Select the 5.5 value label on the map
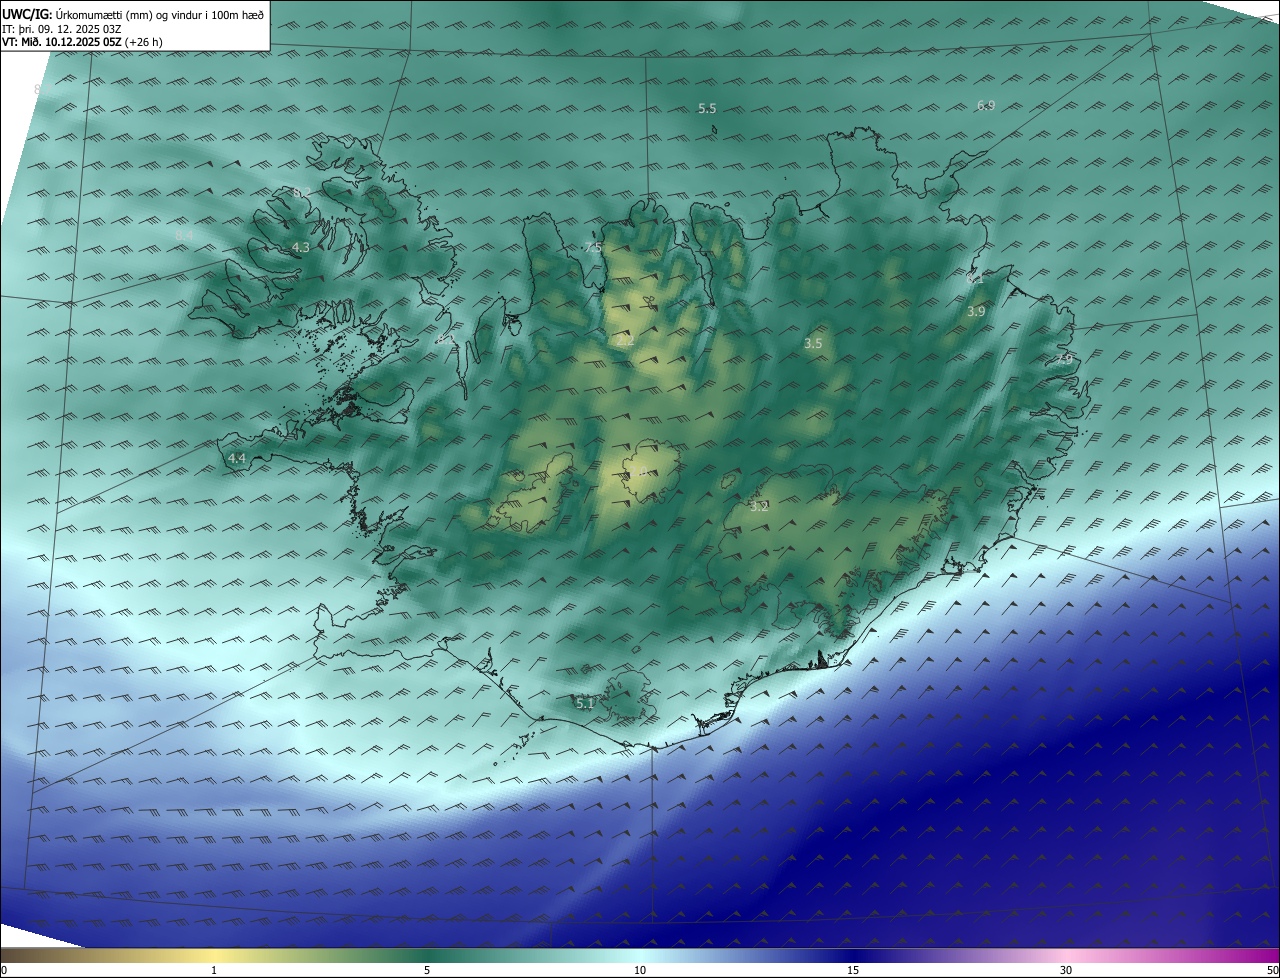Screen dimensions: 1280x978 707,108
